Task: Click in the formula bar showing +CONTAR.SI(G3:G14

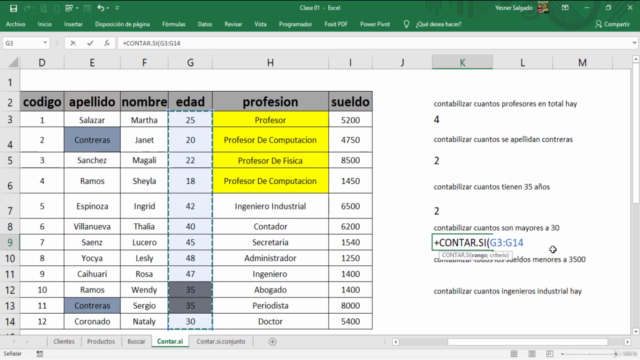Action: click(x=373, y=43)
